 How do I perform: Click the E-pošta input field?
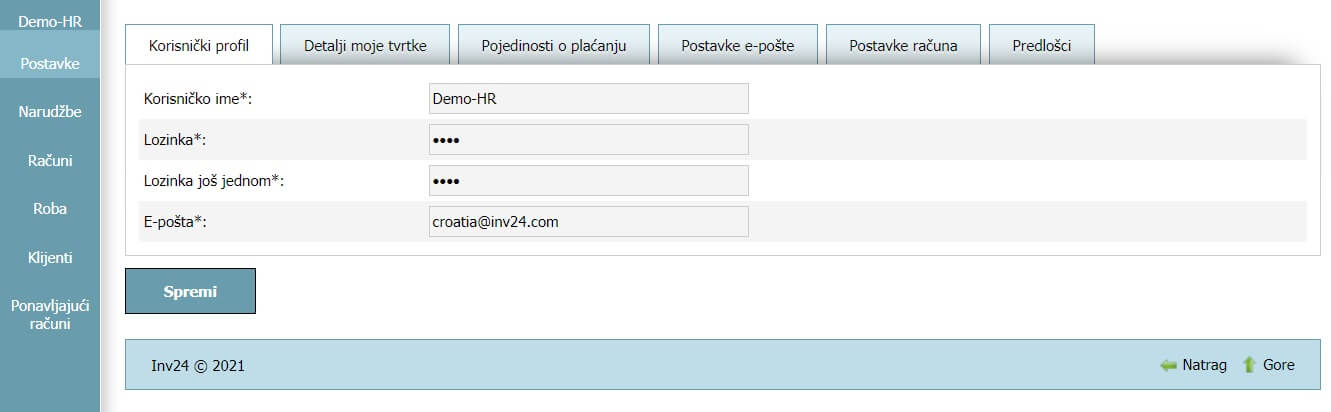tap(588, 221)
